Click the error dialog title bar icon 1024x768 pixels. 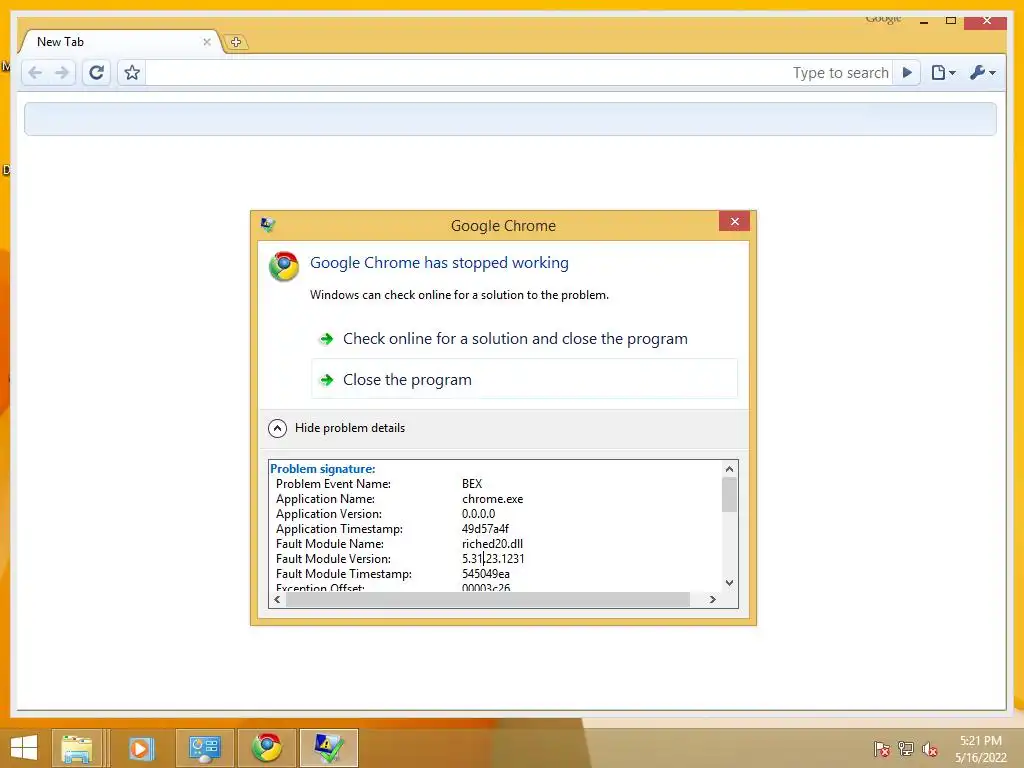pyautogui.click(x=268, y=225)
